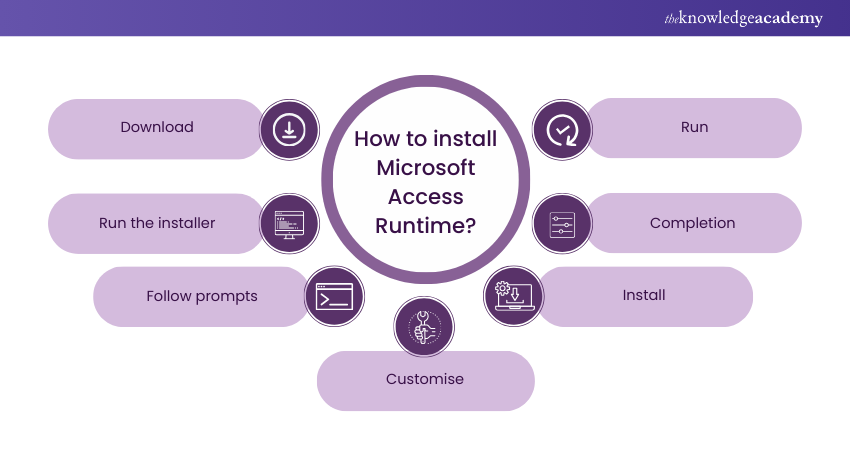Image resolution: width=850 pixels, height=450 pixels.
Task: Click the Run the installer label
Action: click(x=157, y=223)
